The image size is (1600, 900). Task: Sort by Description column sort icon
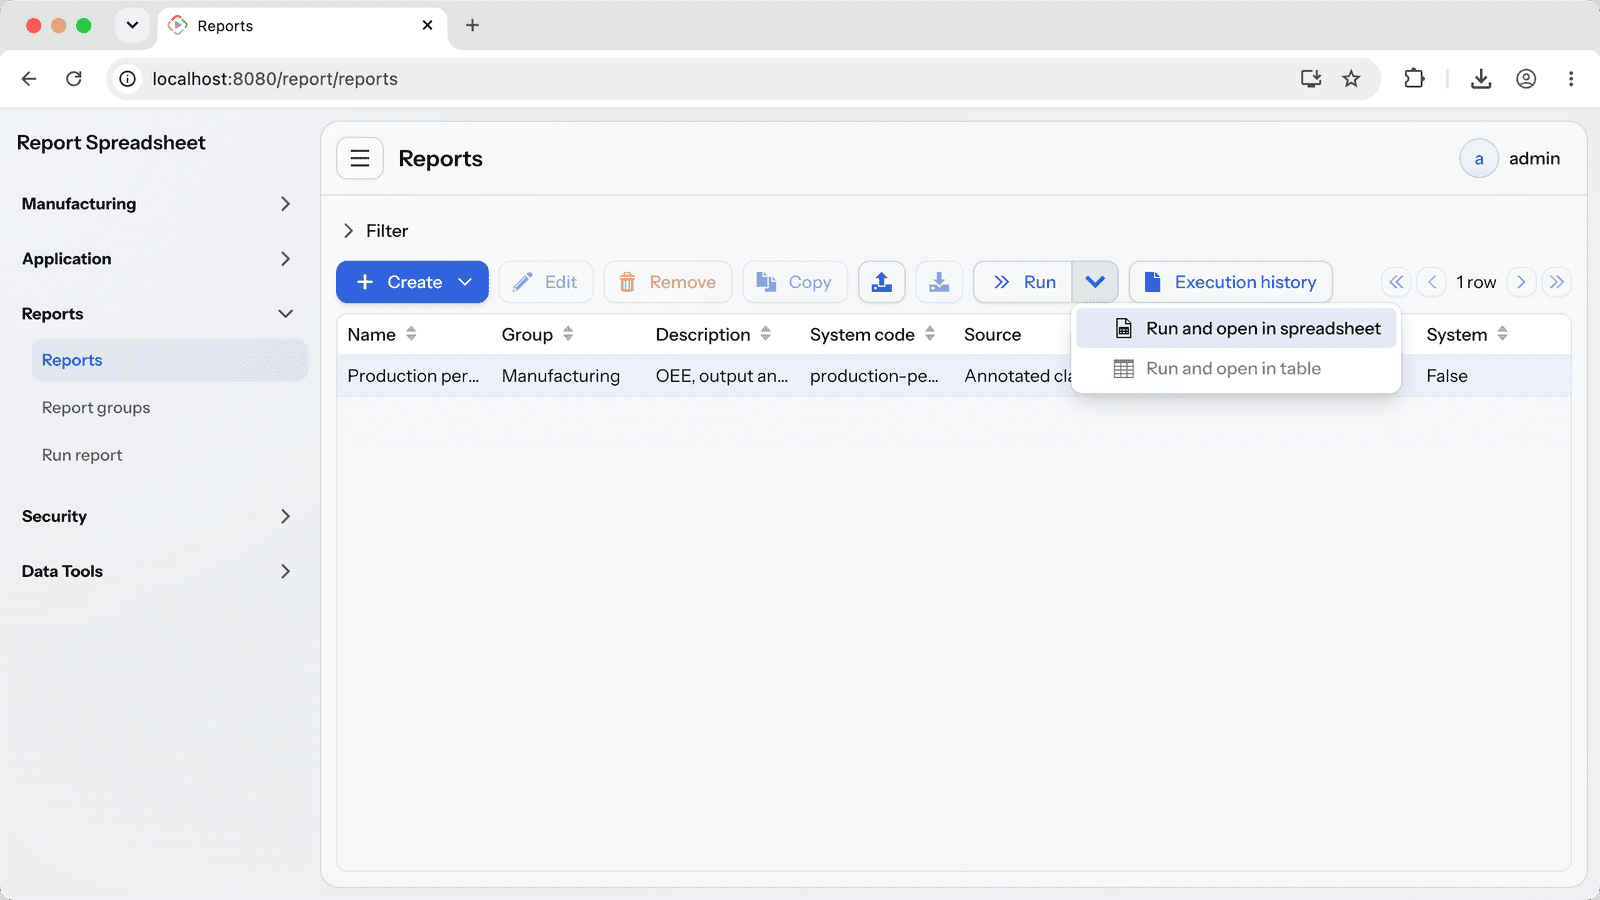pos(766,334)
